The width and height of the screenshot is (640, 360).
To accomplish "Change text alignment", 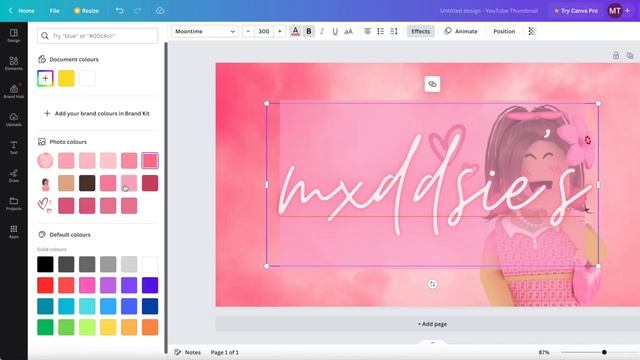I will [x=367, y=31].
